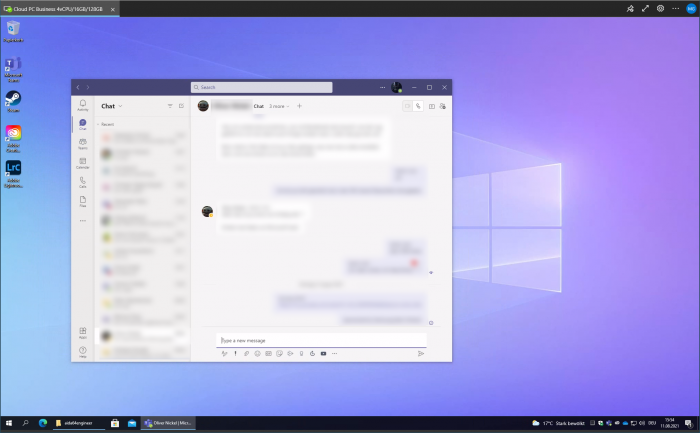
Task: Click the Teams Search box
Action: pos(262,87)
